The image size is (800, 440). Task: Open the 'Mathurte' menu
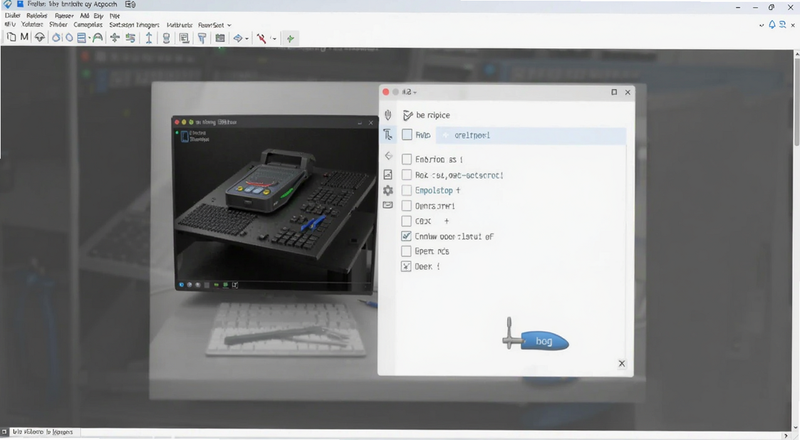tap(179, 25)
